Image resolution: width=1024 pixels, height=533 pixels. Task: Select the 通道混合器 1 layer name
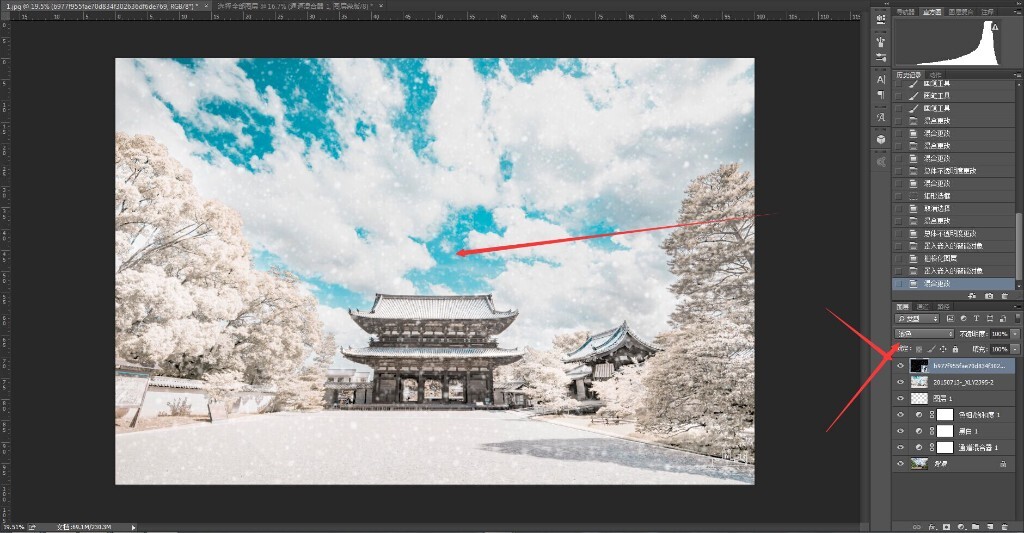coord(978,447)
